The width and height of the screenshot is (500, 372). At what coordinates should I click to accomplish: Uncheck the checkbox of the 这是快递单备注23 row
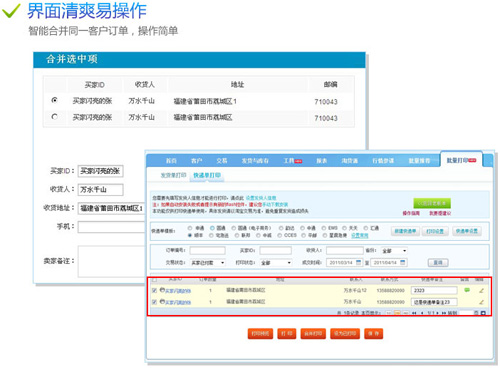[154, 302]
